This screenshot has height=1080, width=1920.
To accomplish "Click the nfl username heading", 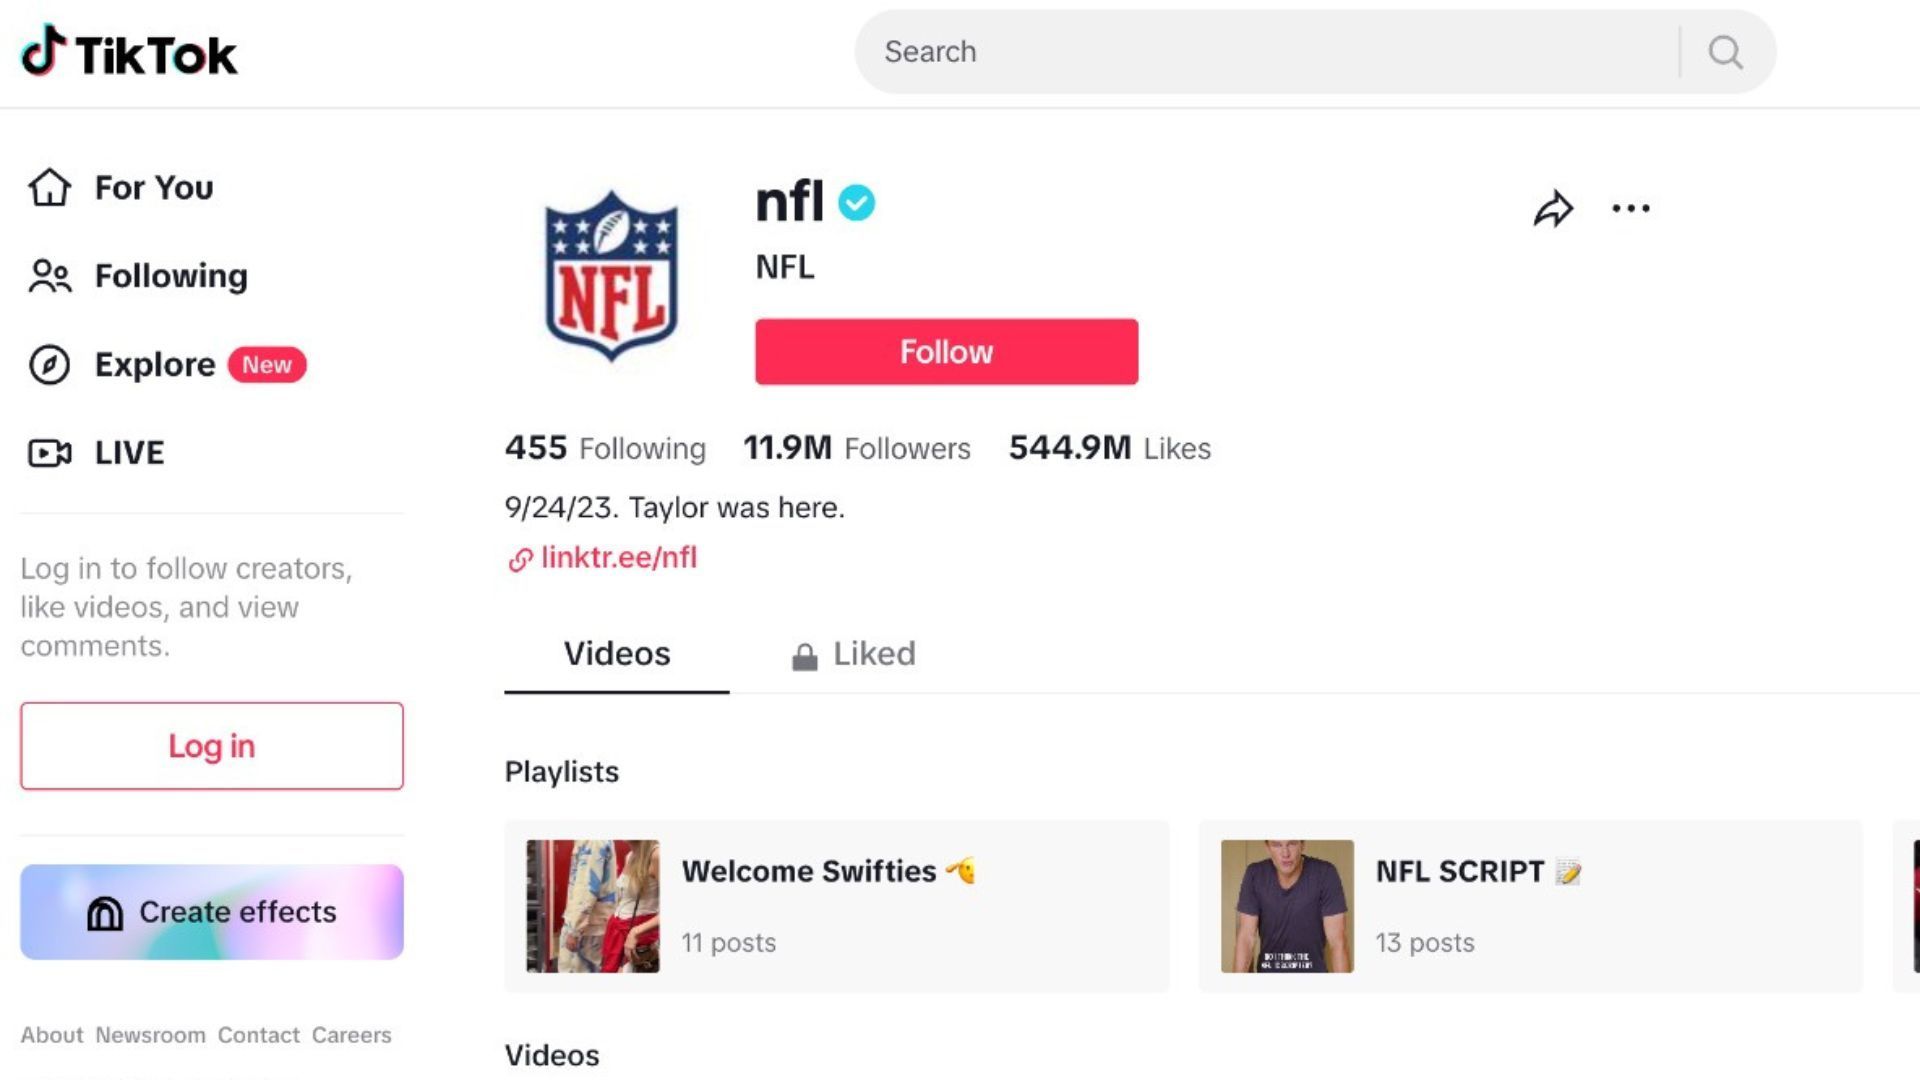I will 789,202.
